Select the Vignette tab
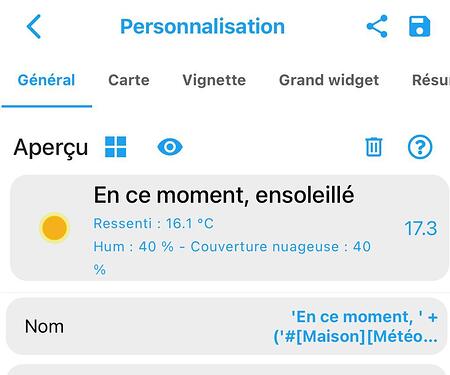 [214, 80]
